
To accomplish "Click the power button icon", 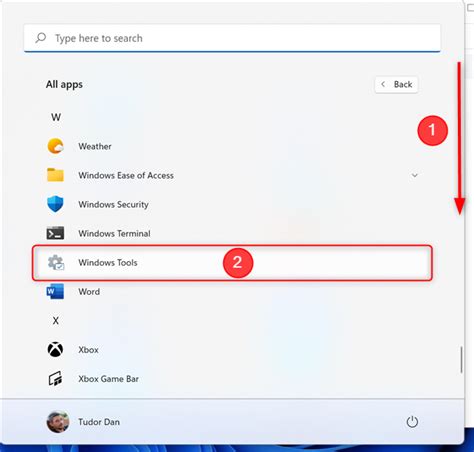I will (412, 422).
